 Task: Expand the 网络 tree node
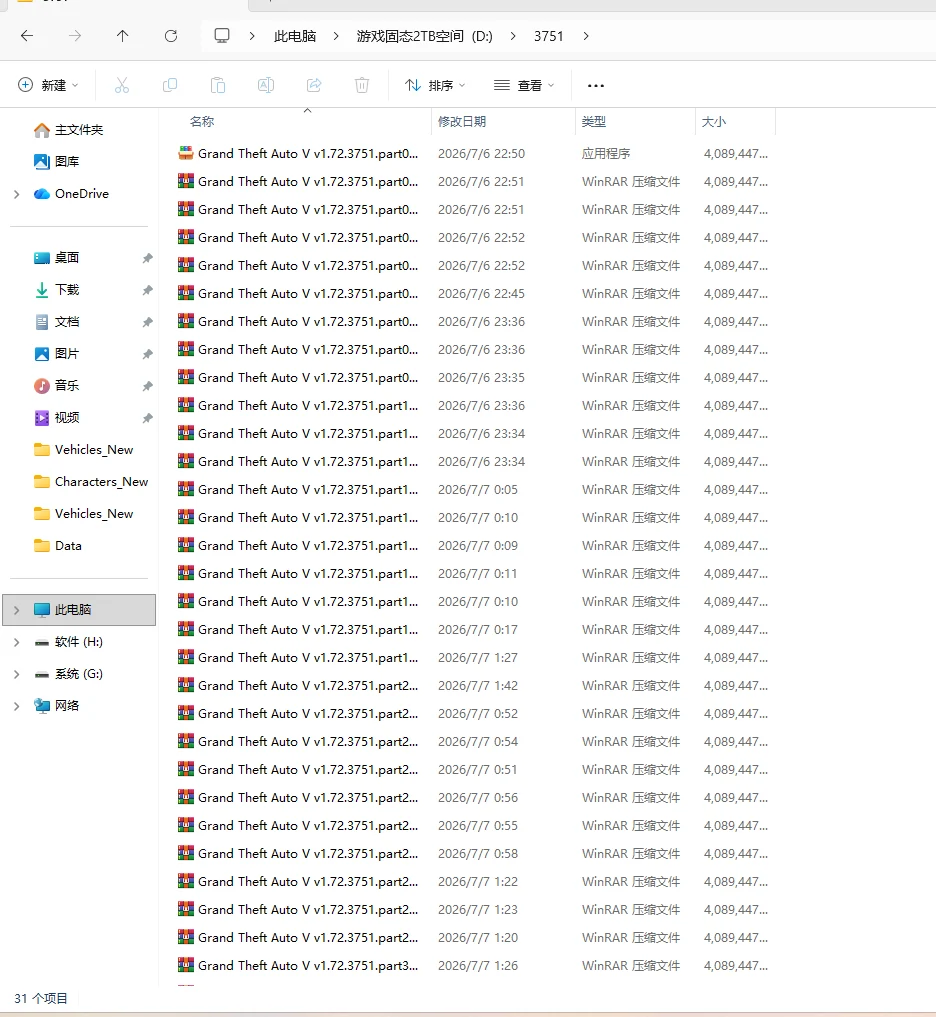pos(17,706)
